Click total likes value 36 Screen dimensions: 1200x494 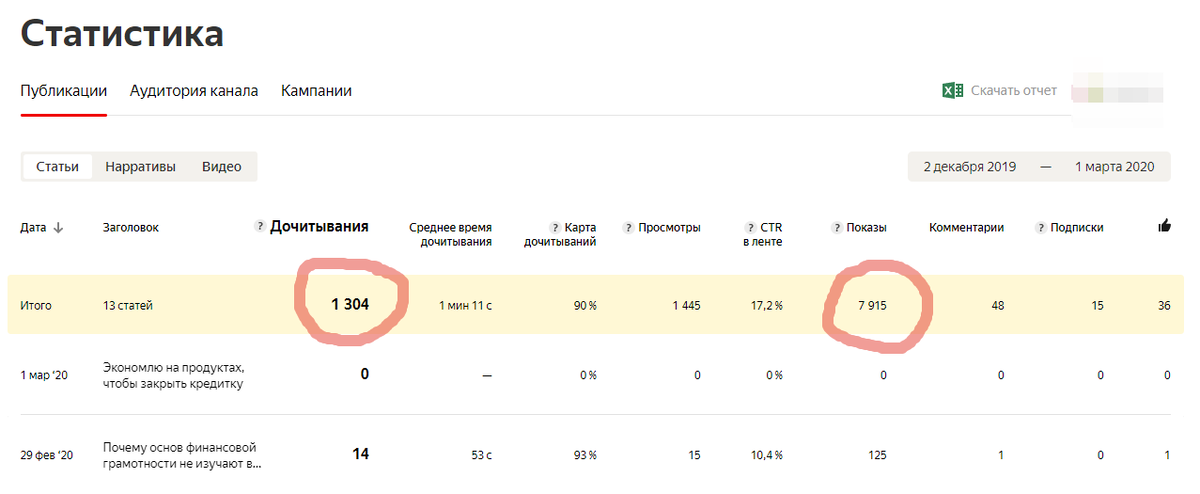1164,306
